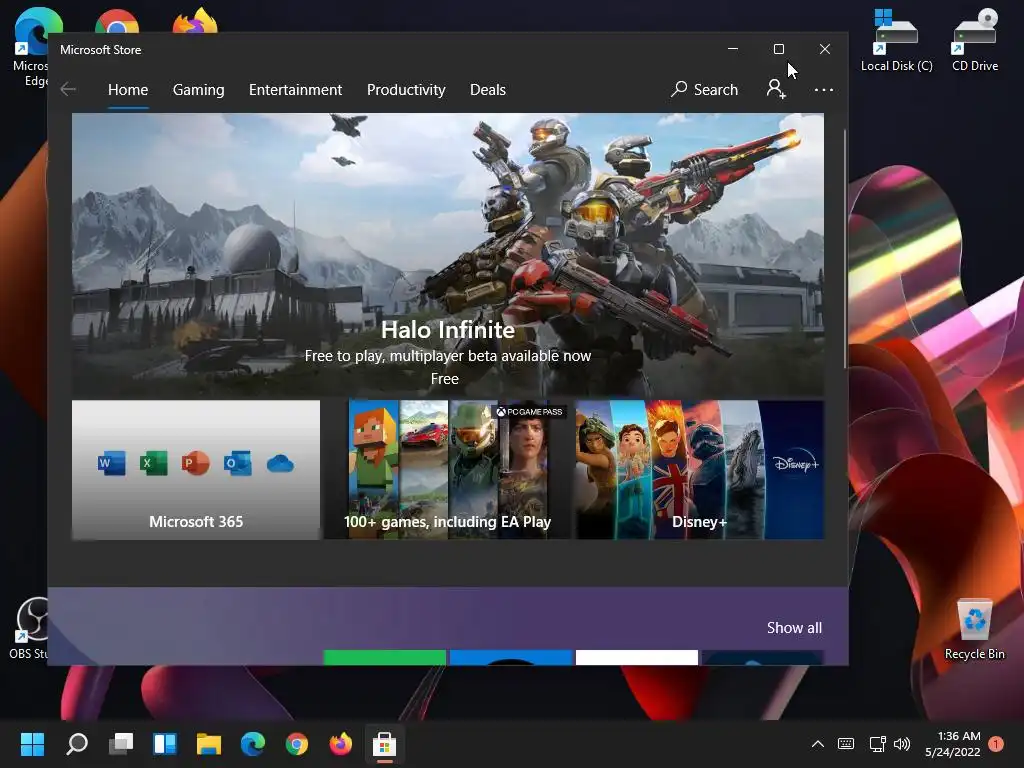Open the Windows Start menu
Viewport: 1024px width, 768px height.
[32, 744]
